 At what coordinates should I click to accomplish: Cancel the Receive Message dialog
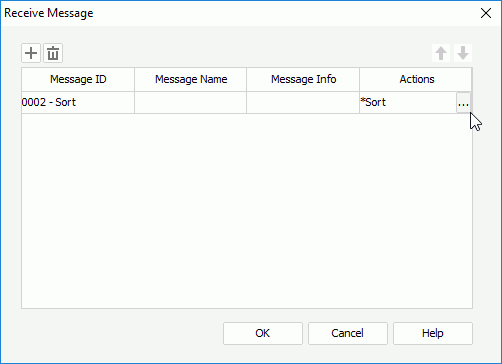348,333
